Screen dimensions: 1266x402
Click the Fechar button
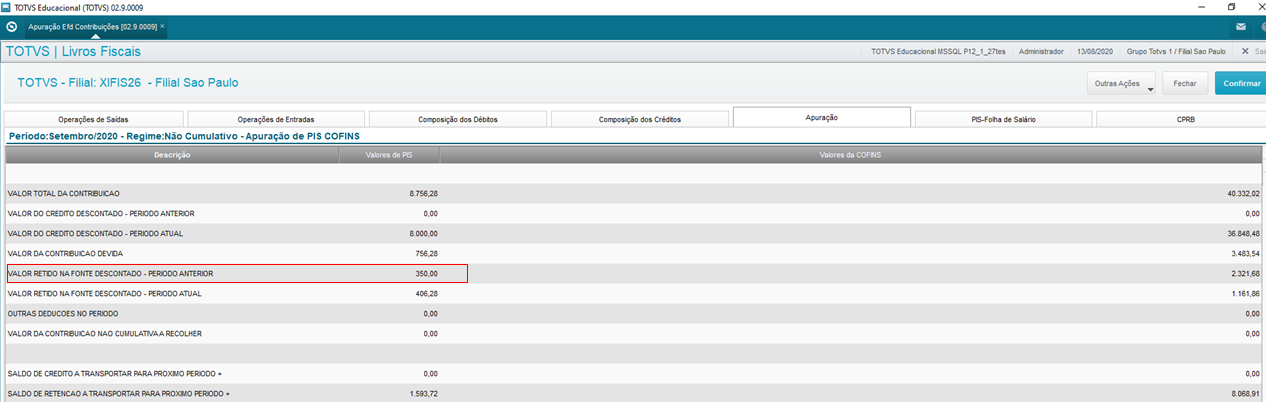[1185, 84]
